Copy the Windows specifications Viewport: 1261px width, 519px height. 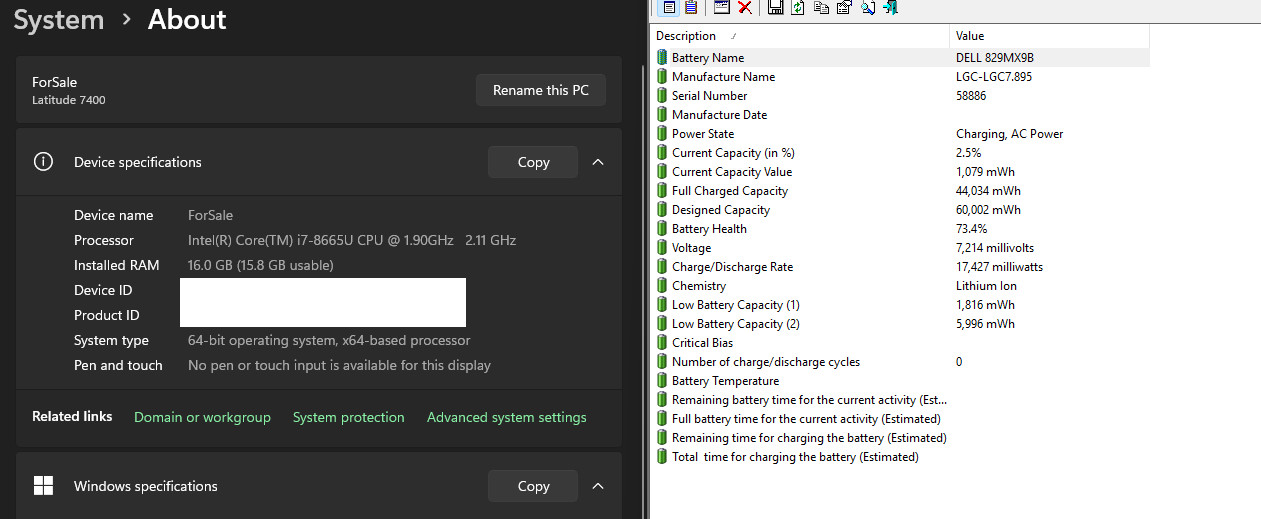point(533,486)
